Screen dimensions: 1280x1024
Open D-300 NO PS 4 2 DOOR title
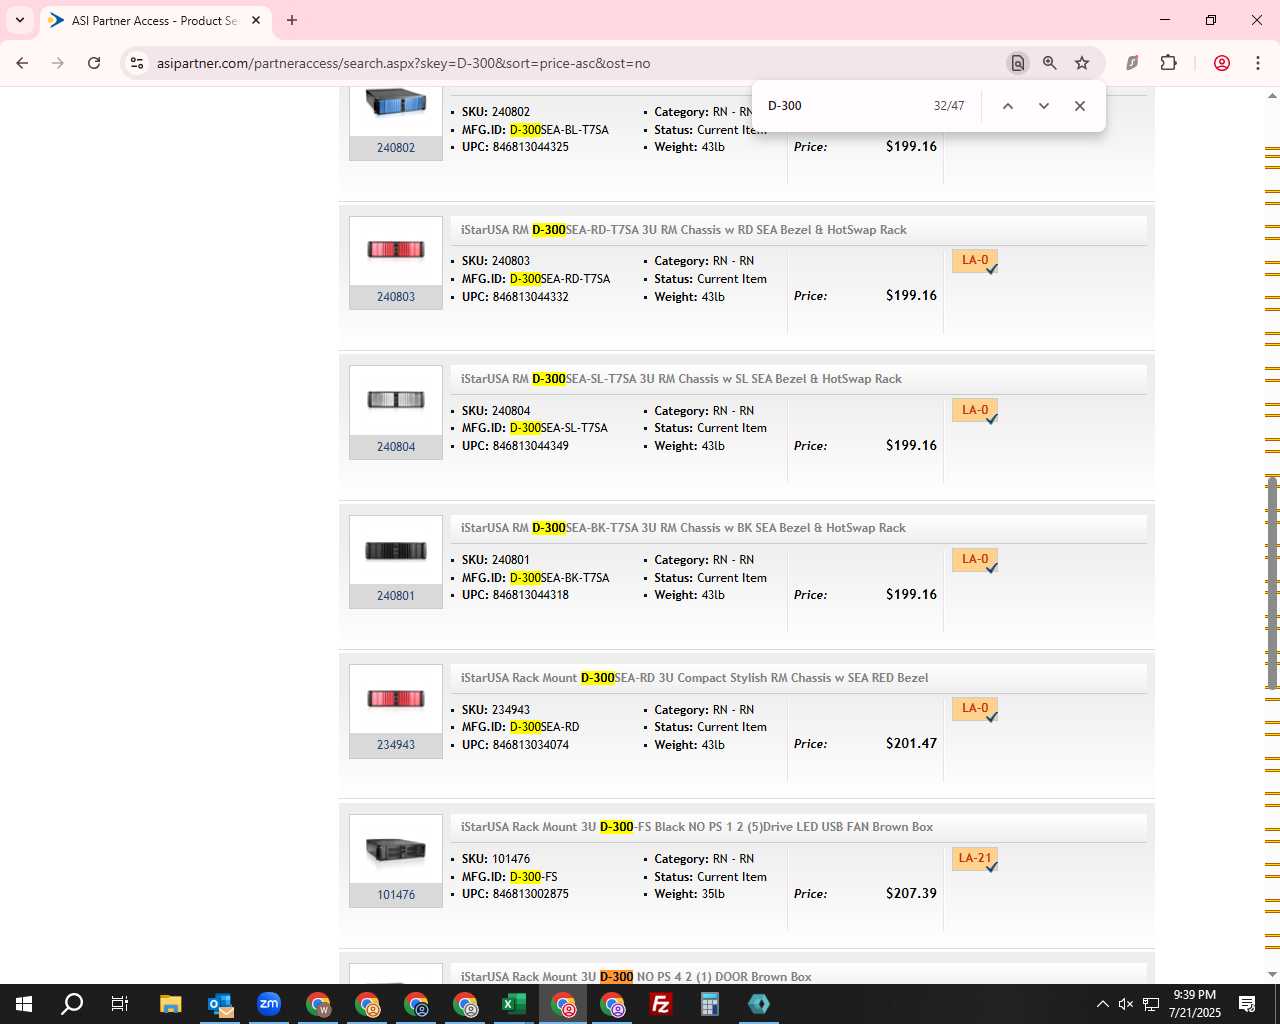[x=636, y=977]
